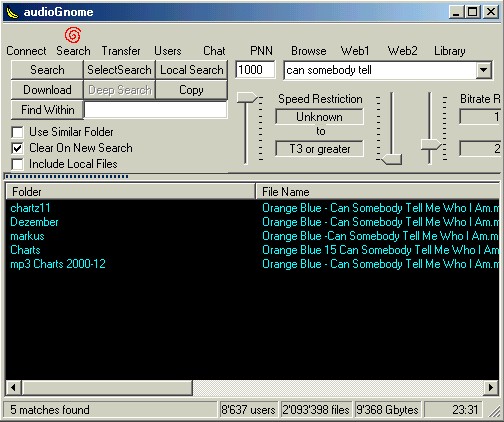Minimize the audioGnome window
This screenshot has height=422, width=504.
[456, 12]
